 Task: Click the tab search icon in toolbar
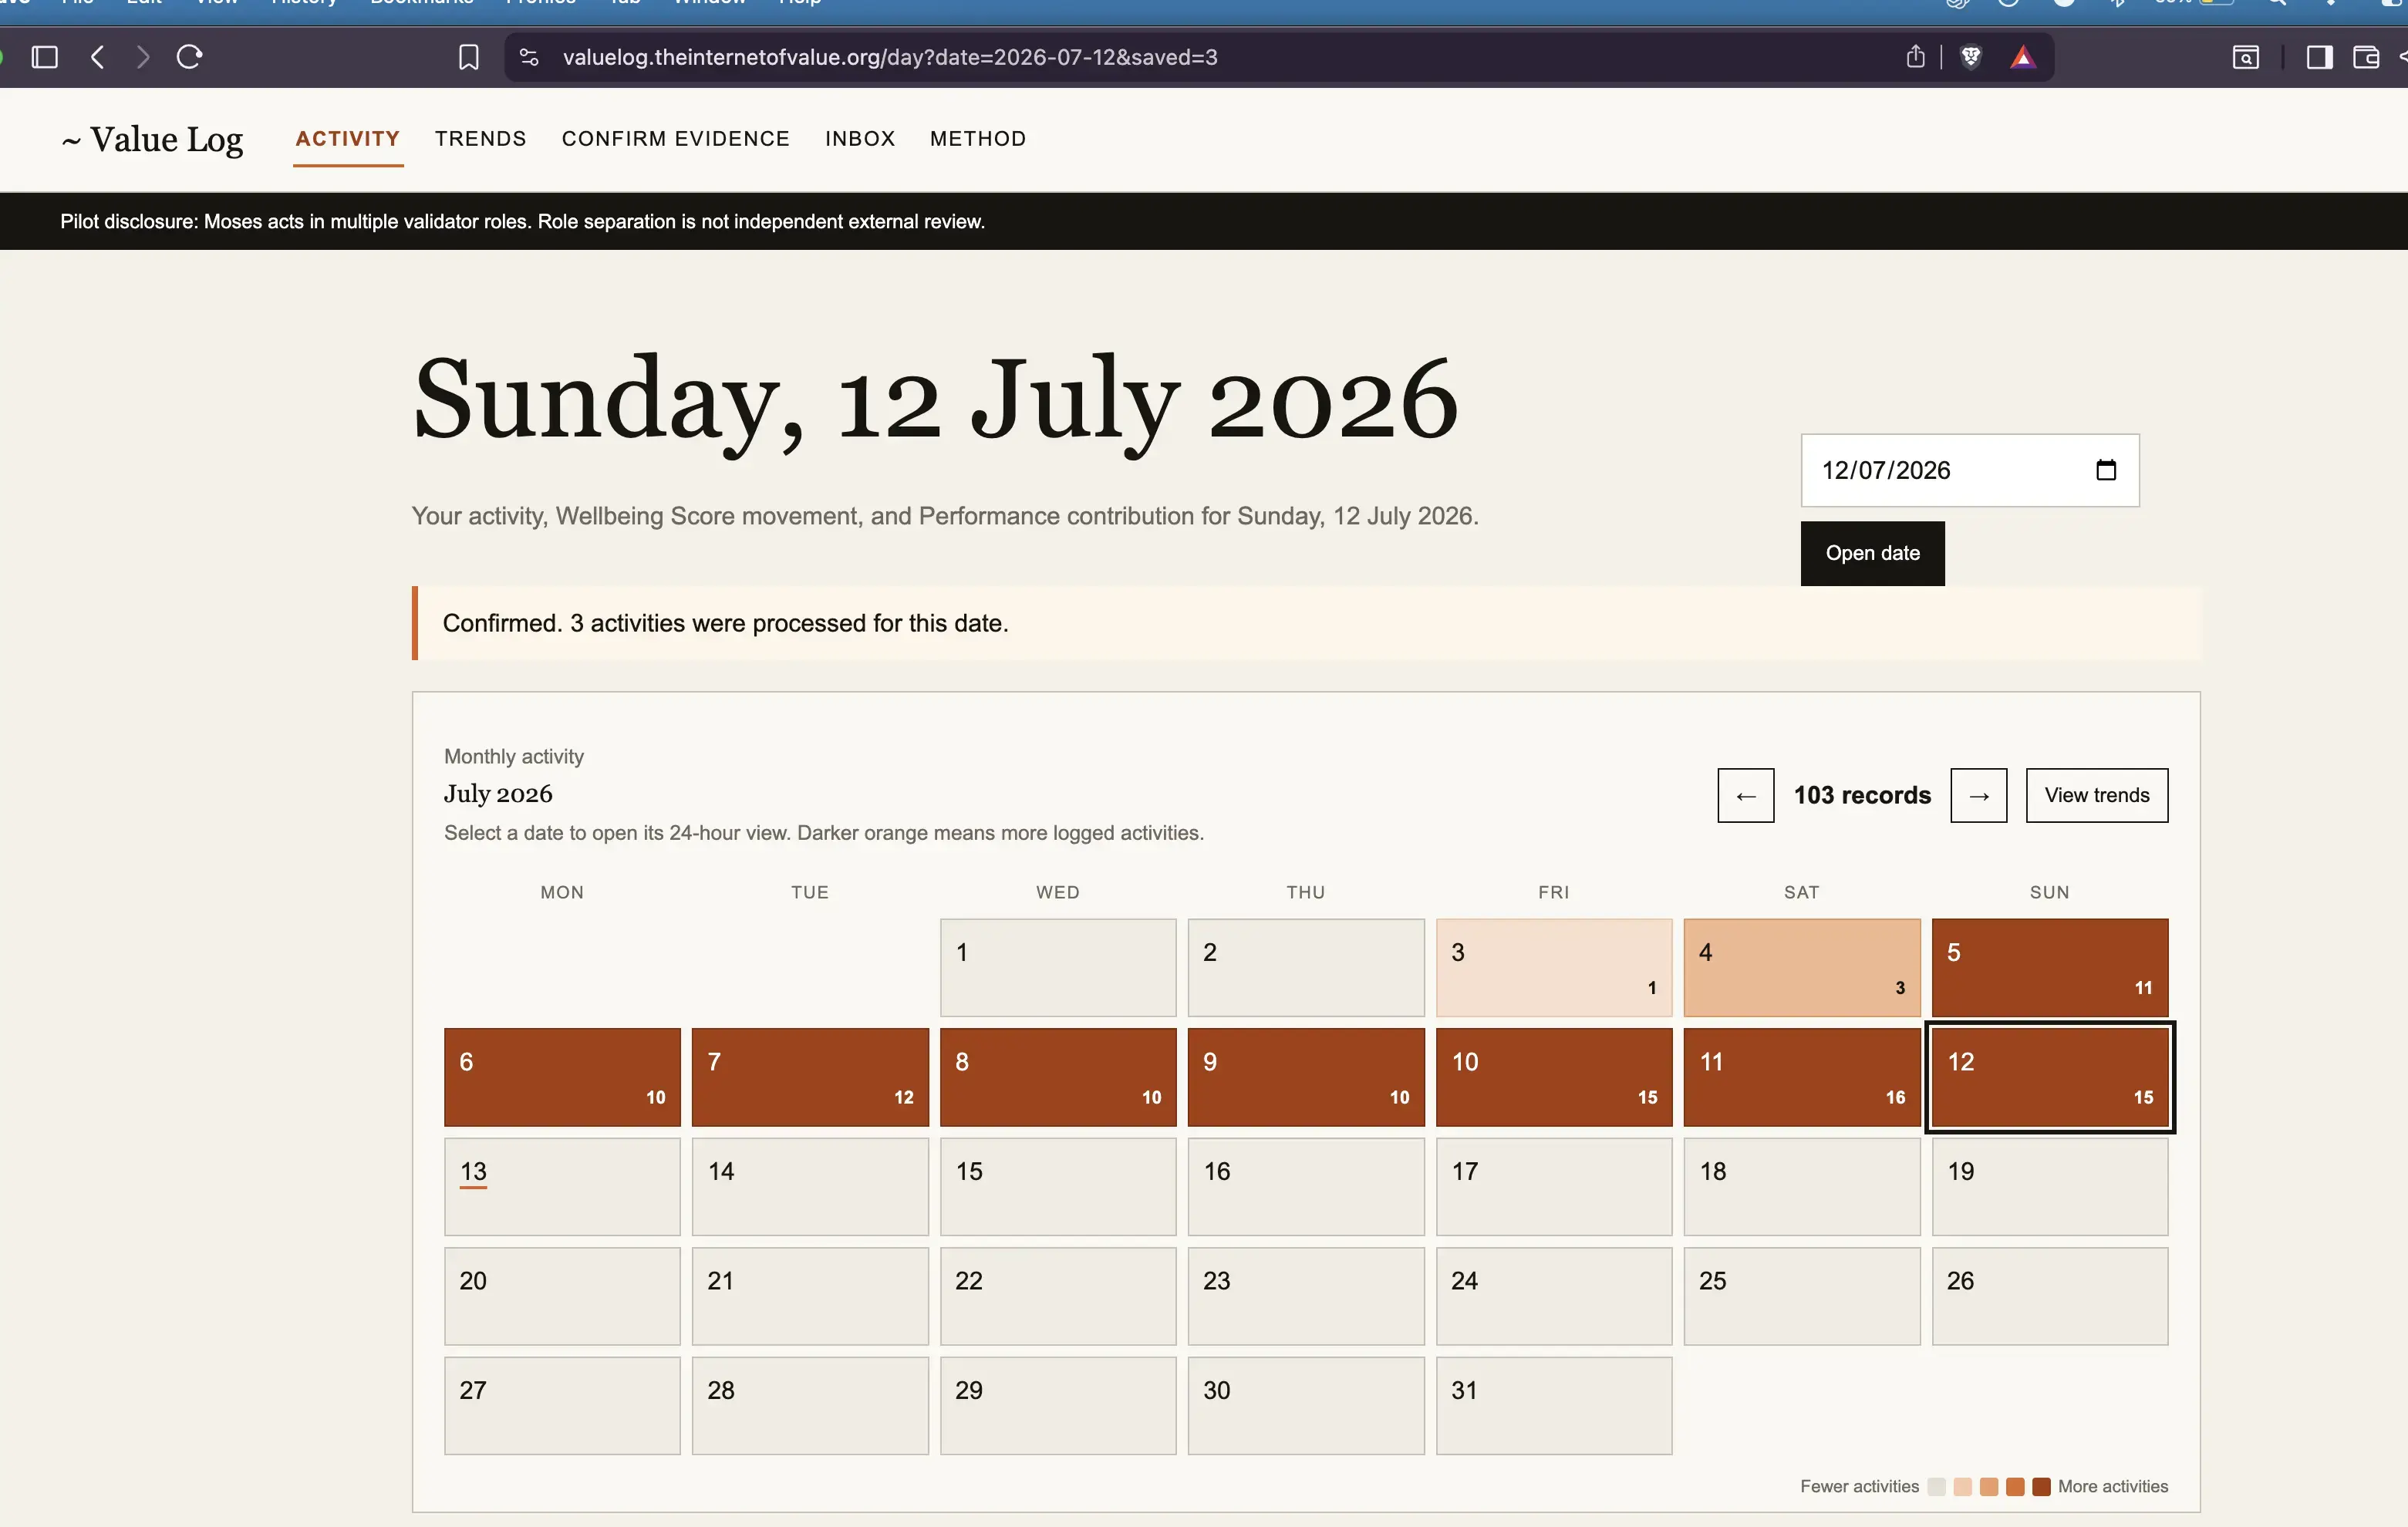(x=2246, y=57)
